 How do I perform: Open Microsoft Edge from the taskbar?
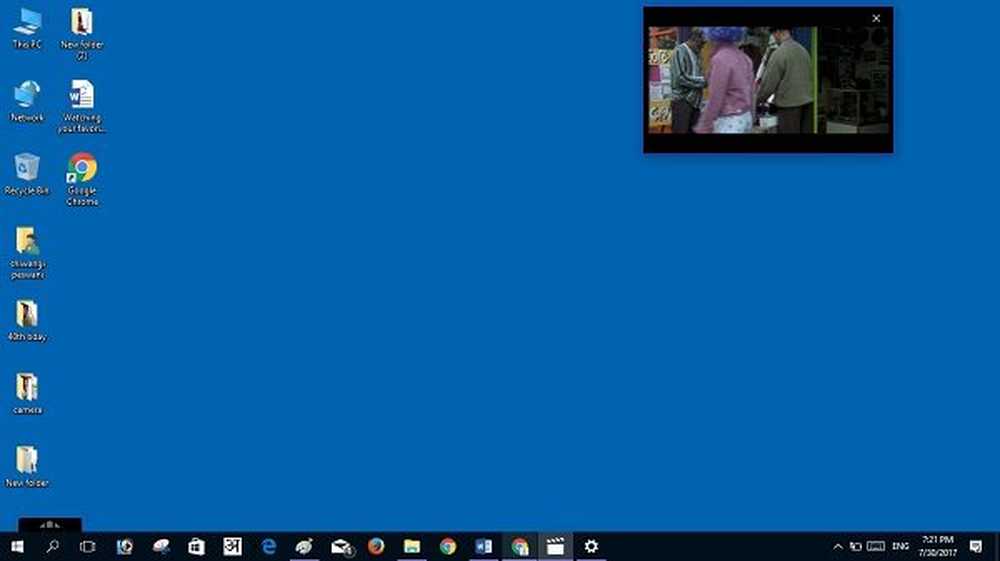click(269, 546)
